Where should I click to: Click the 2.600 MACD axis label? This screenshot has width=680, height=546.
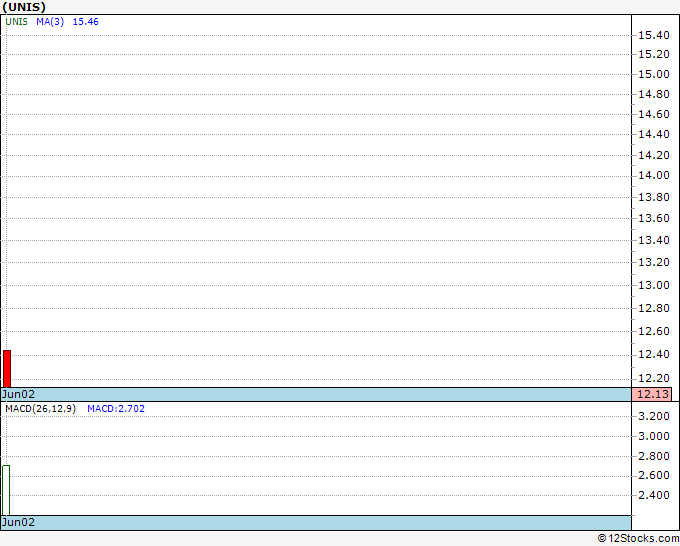click(x=654, y=475)
